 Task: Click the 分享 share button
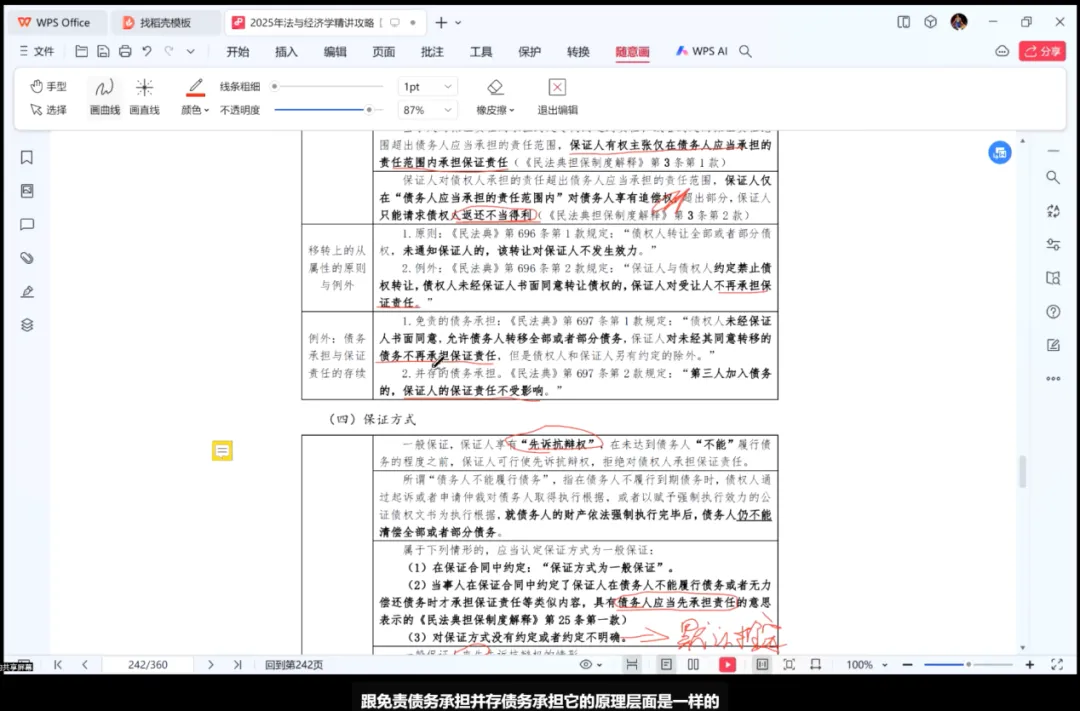coord(1042,51)
